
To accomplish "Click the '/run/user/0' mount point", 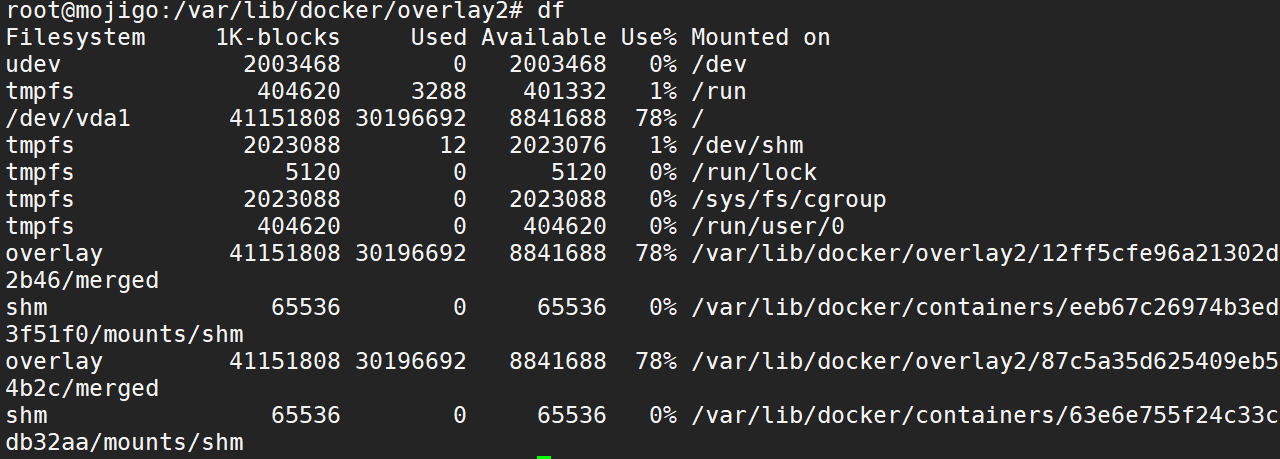I will 768,227.
